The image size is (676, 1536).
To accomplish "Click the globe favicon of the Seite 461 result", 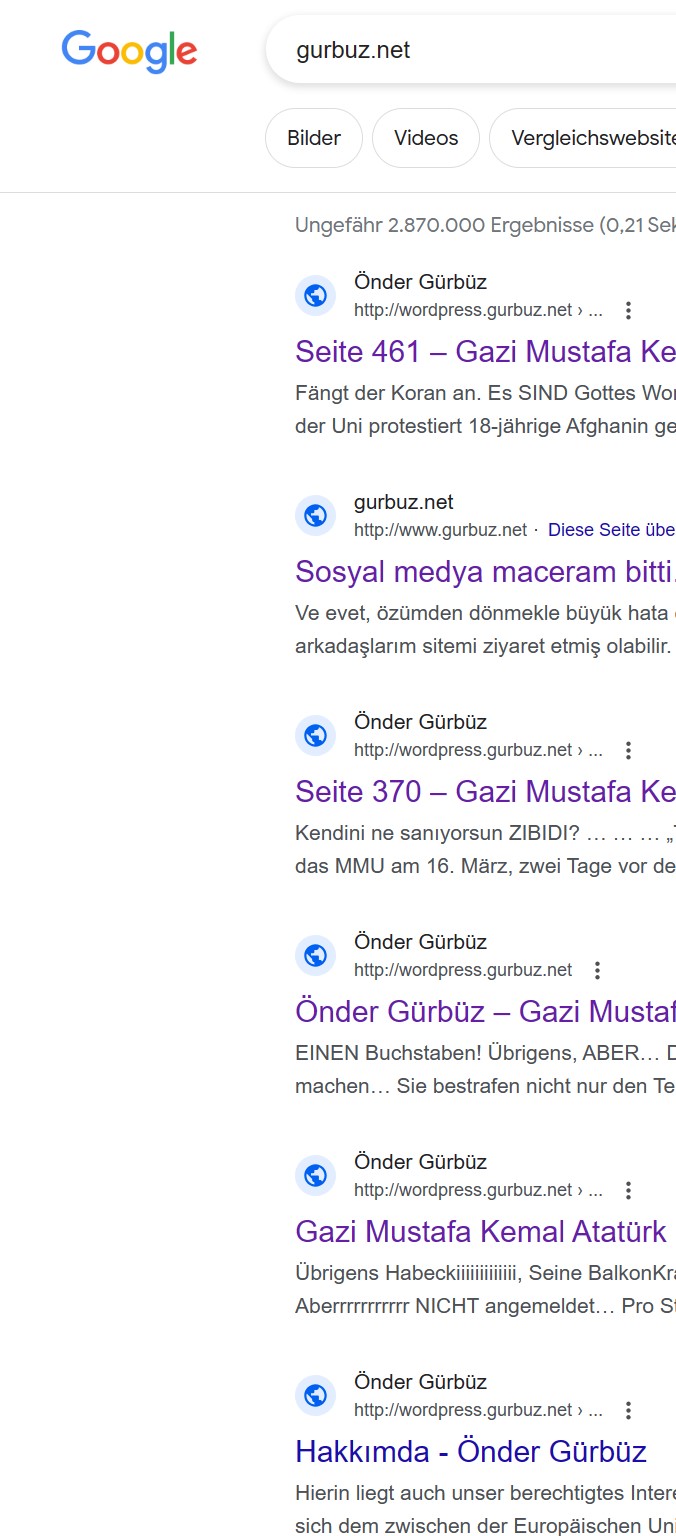I will pyautogui.click(x=315, y=295).
